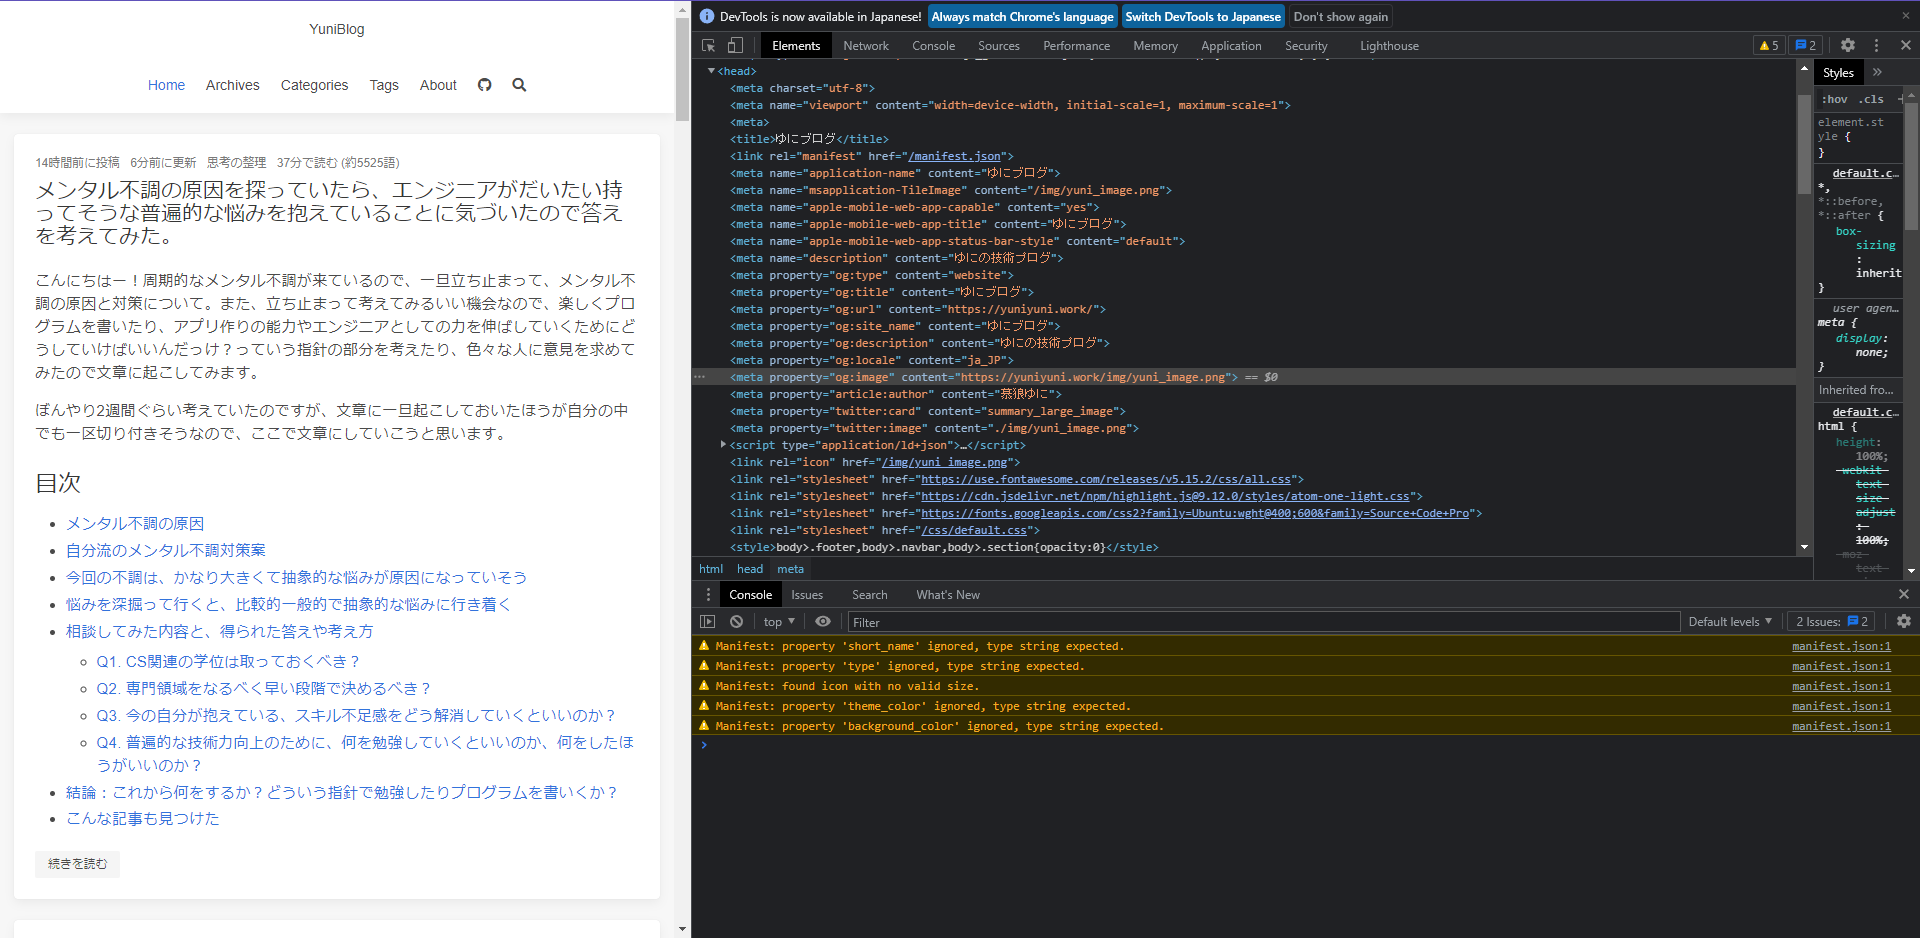Switch to the Security tab

tap(1306, 45)
